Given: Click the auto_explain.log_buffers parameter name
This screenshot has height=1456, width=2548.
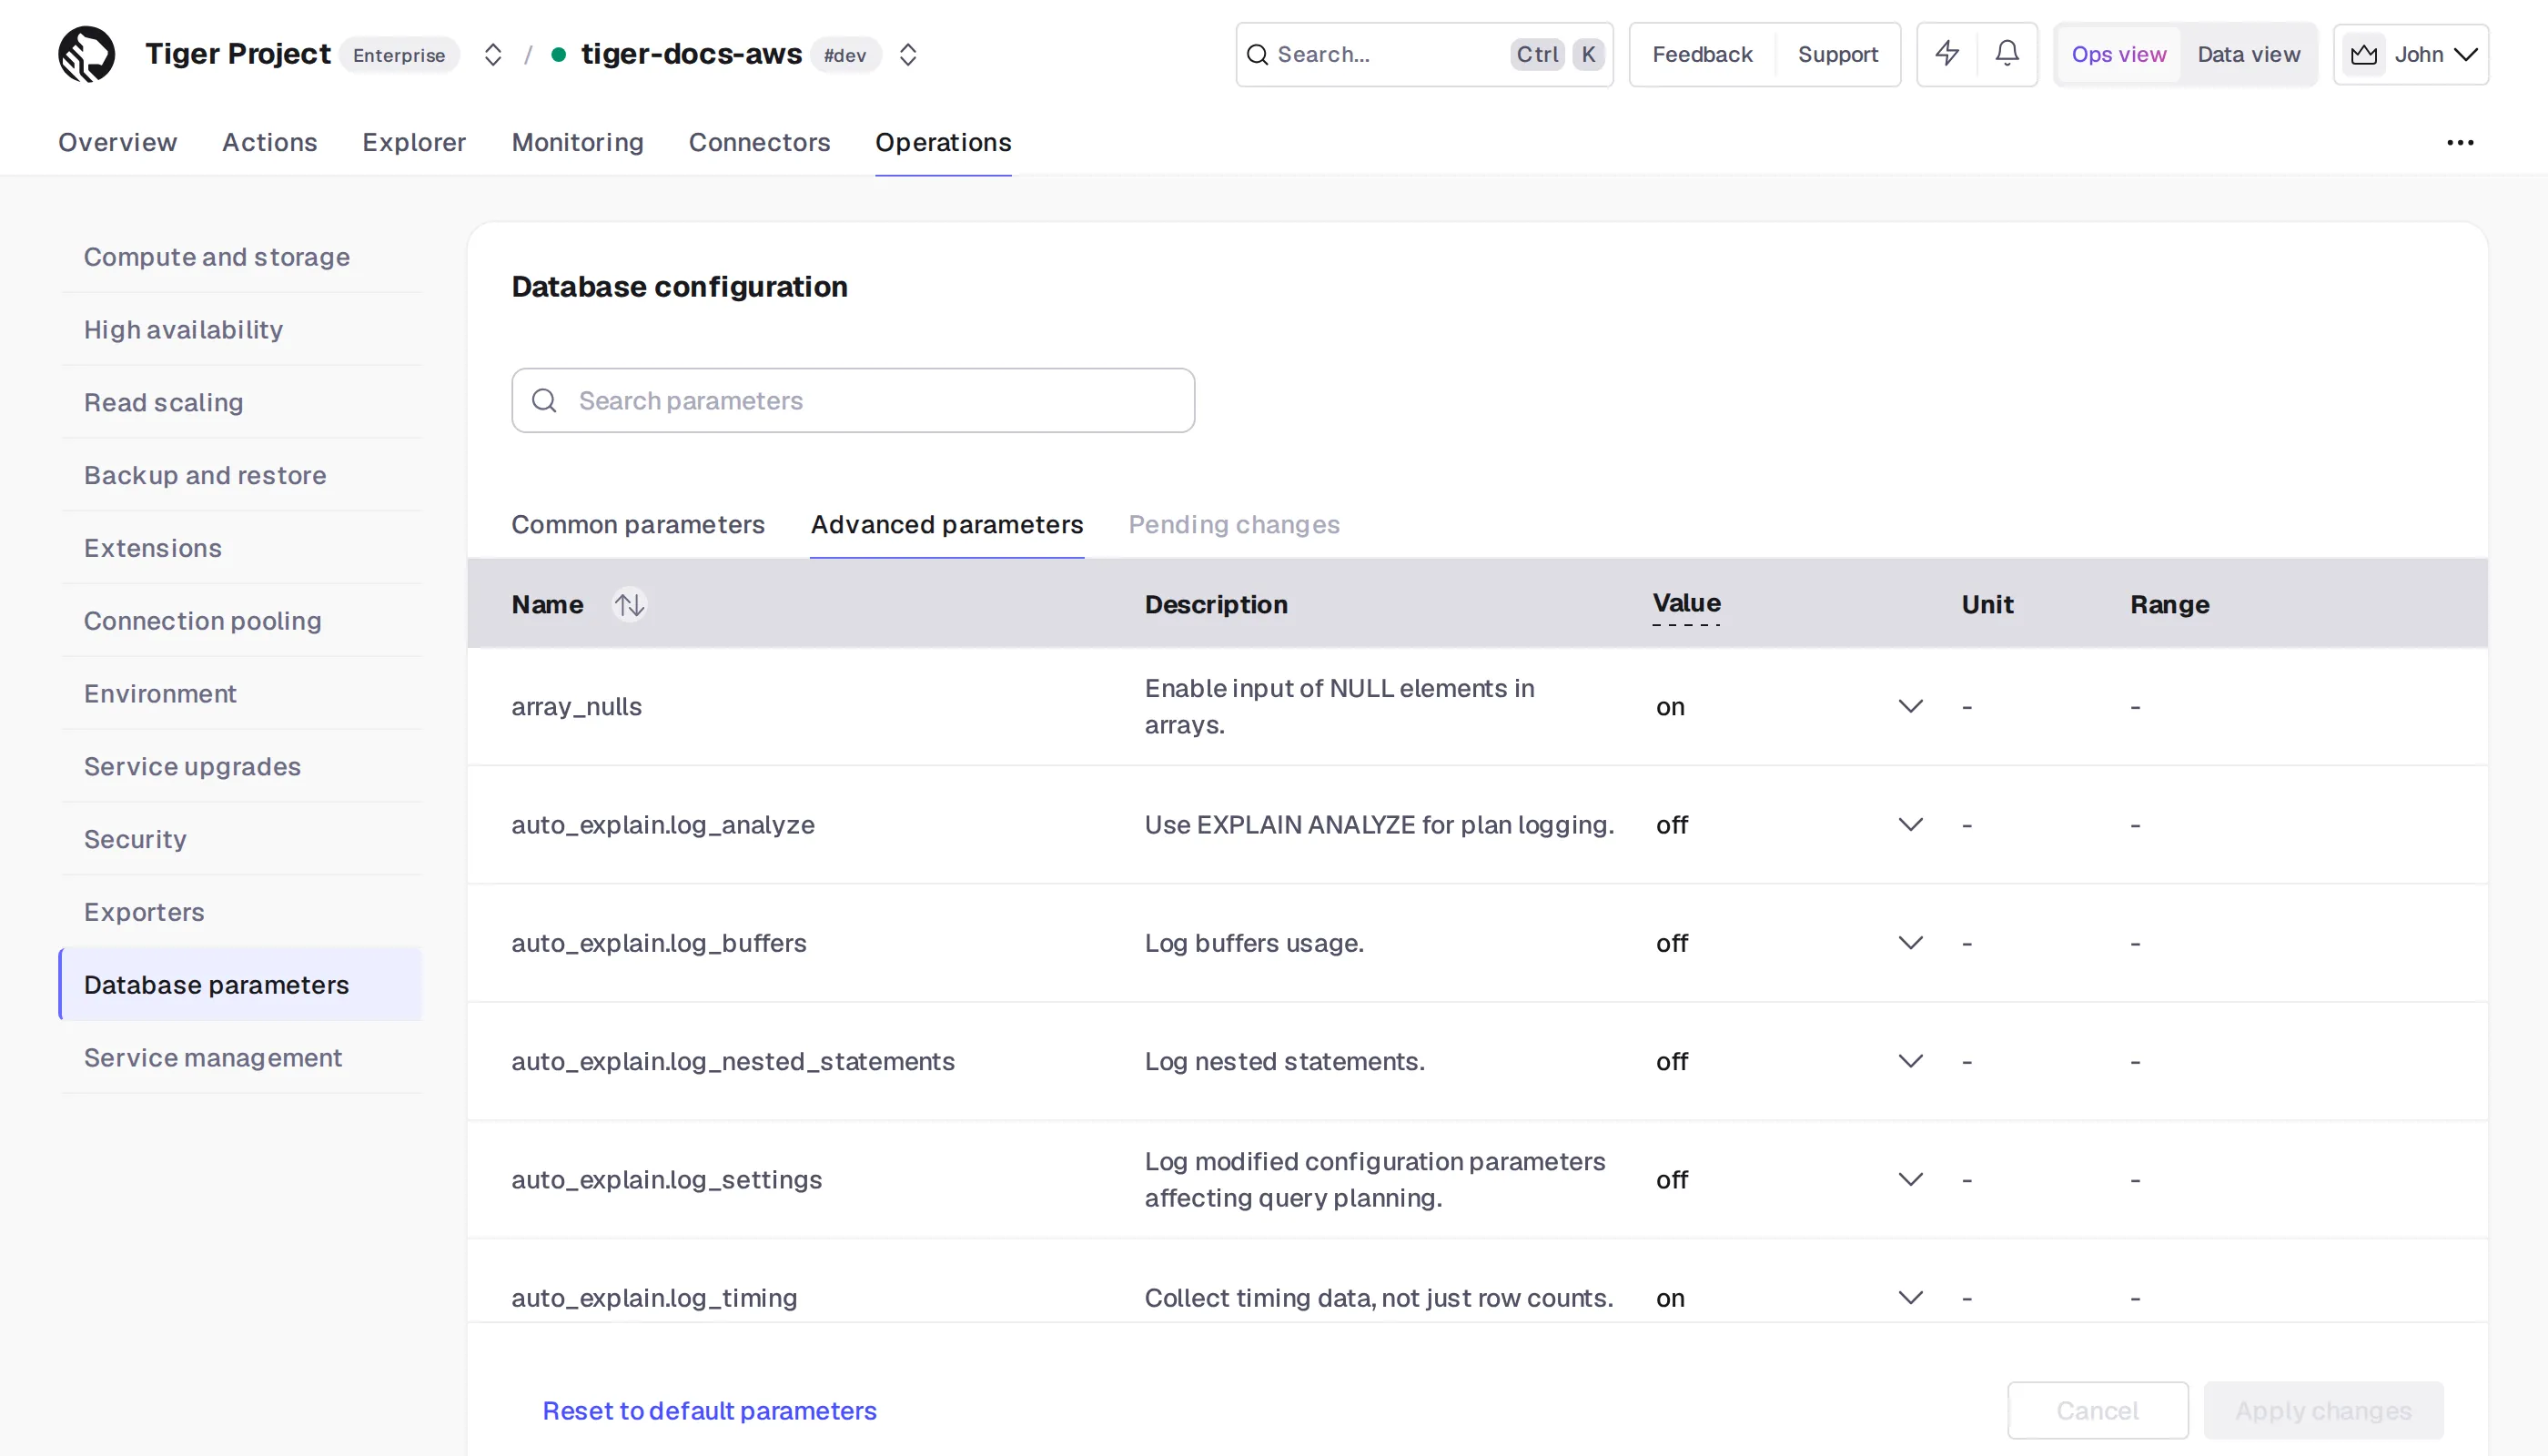Looking at the screenshot, I should point(658,943).
